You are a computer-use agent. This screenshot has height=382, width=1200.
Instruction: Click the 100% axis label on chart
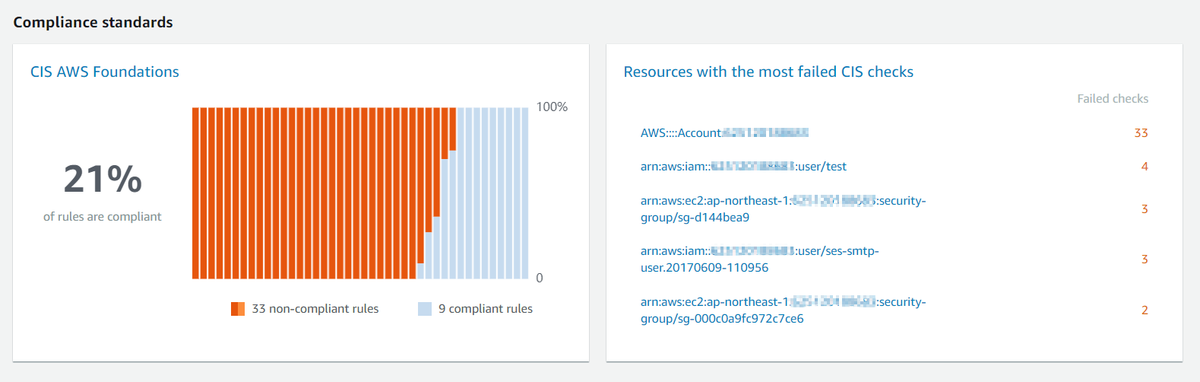(x=552, y=107)
